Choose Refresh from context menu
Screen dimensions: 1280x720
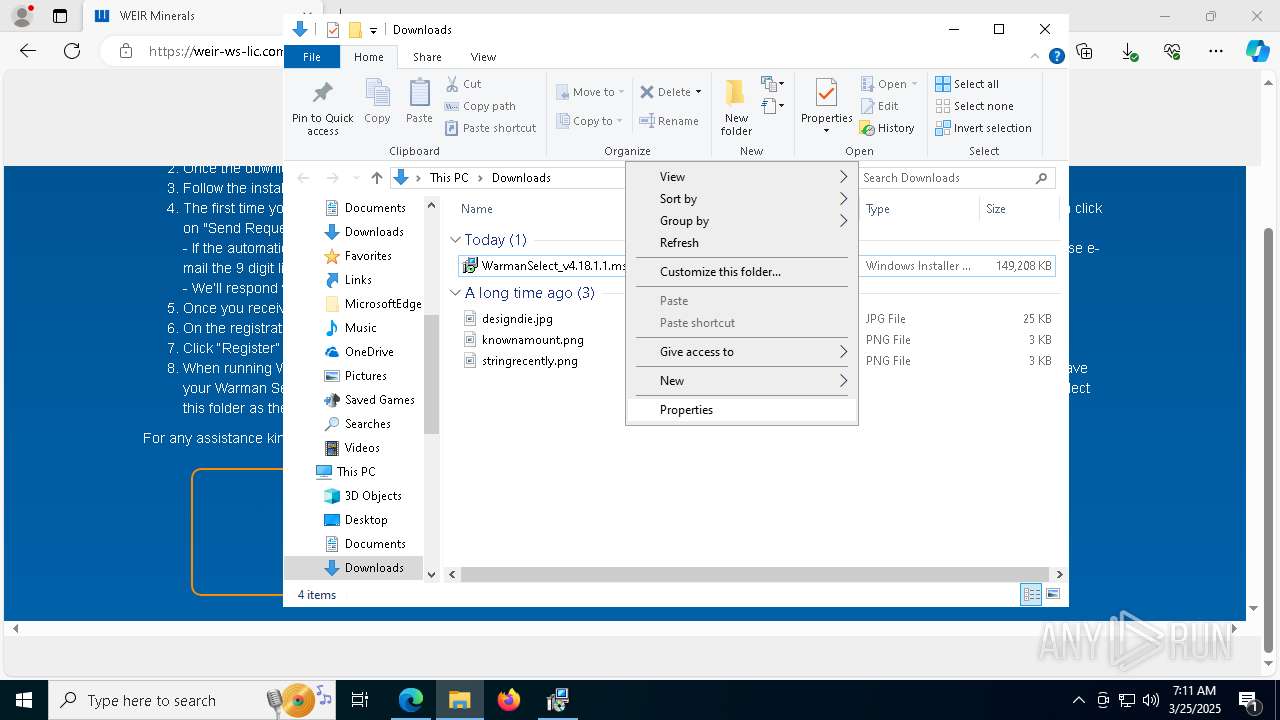742,243
